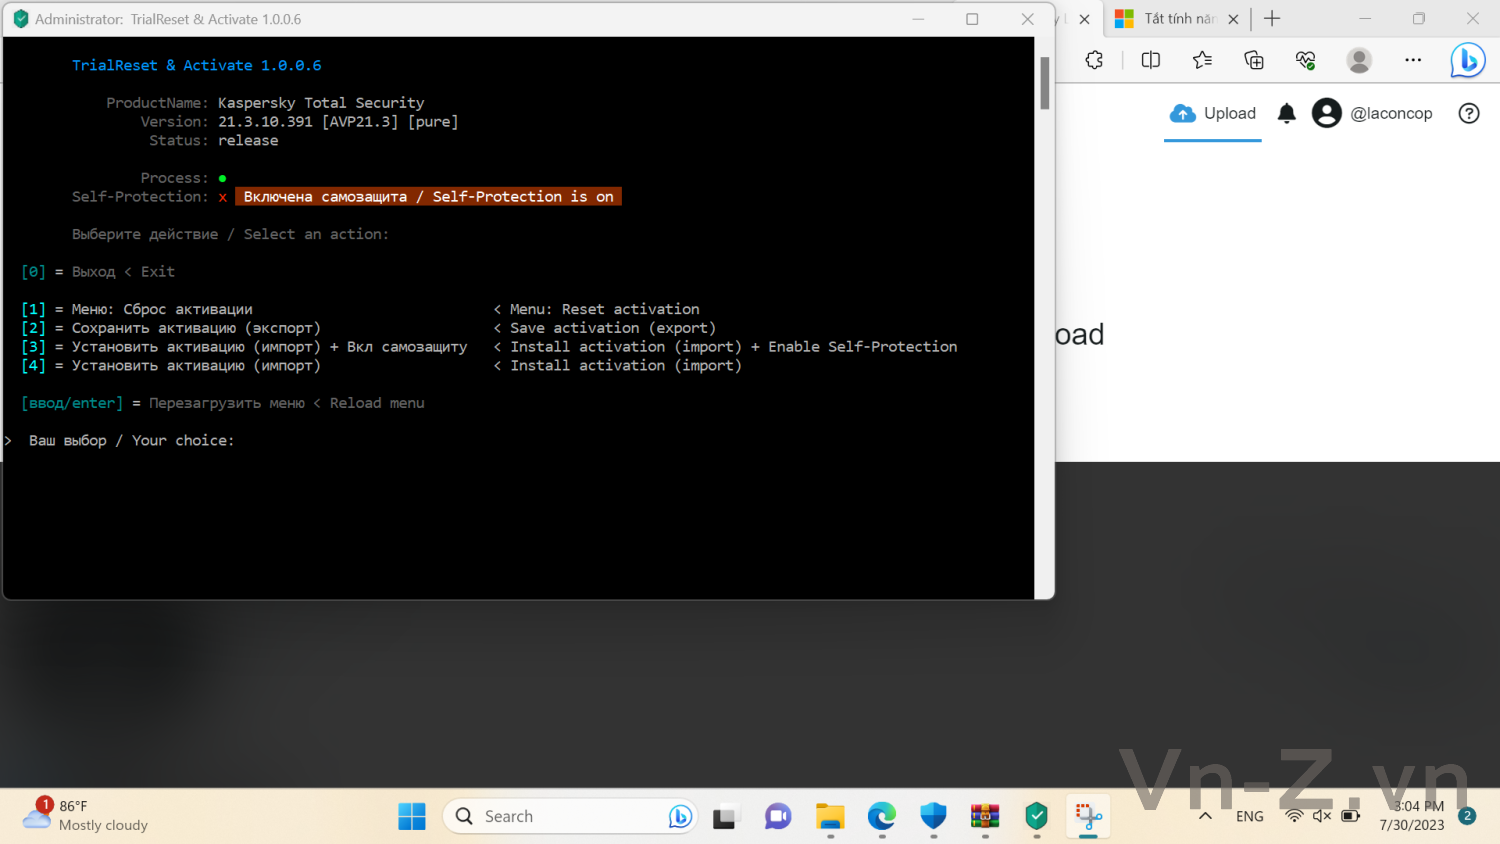Screen dimensions: 1500x844
Task: Click the Edge profile avatar
Action: pos(1359,60)
